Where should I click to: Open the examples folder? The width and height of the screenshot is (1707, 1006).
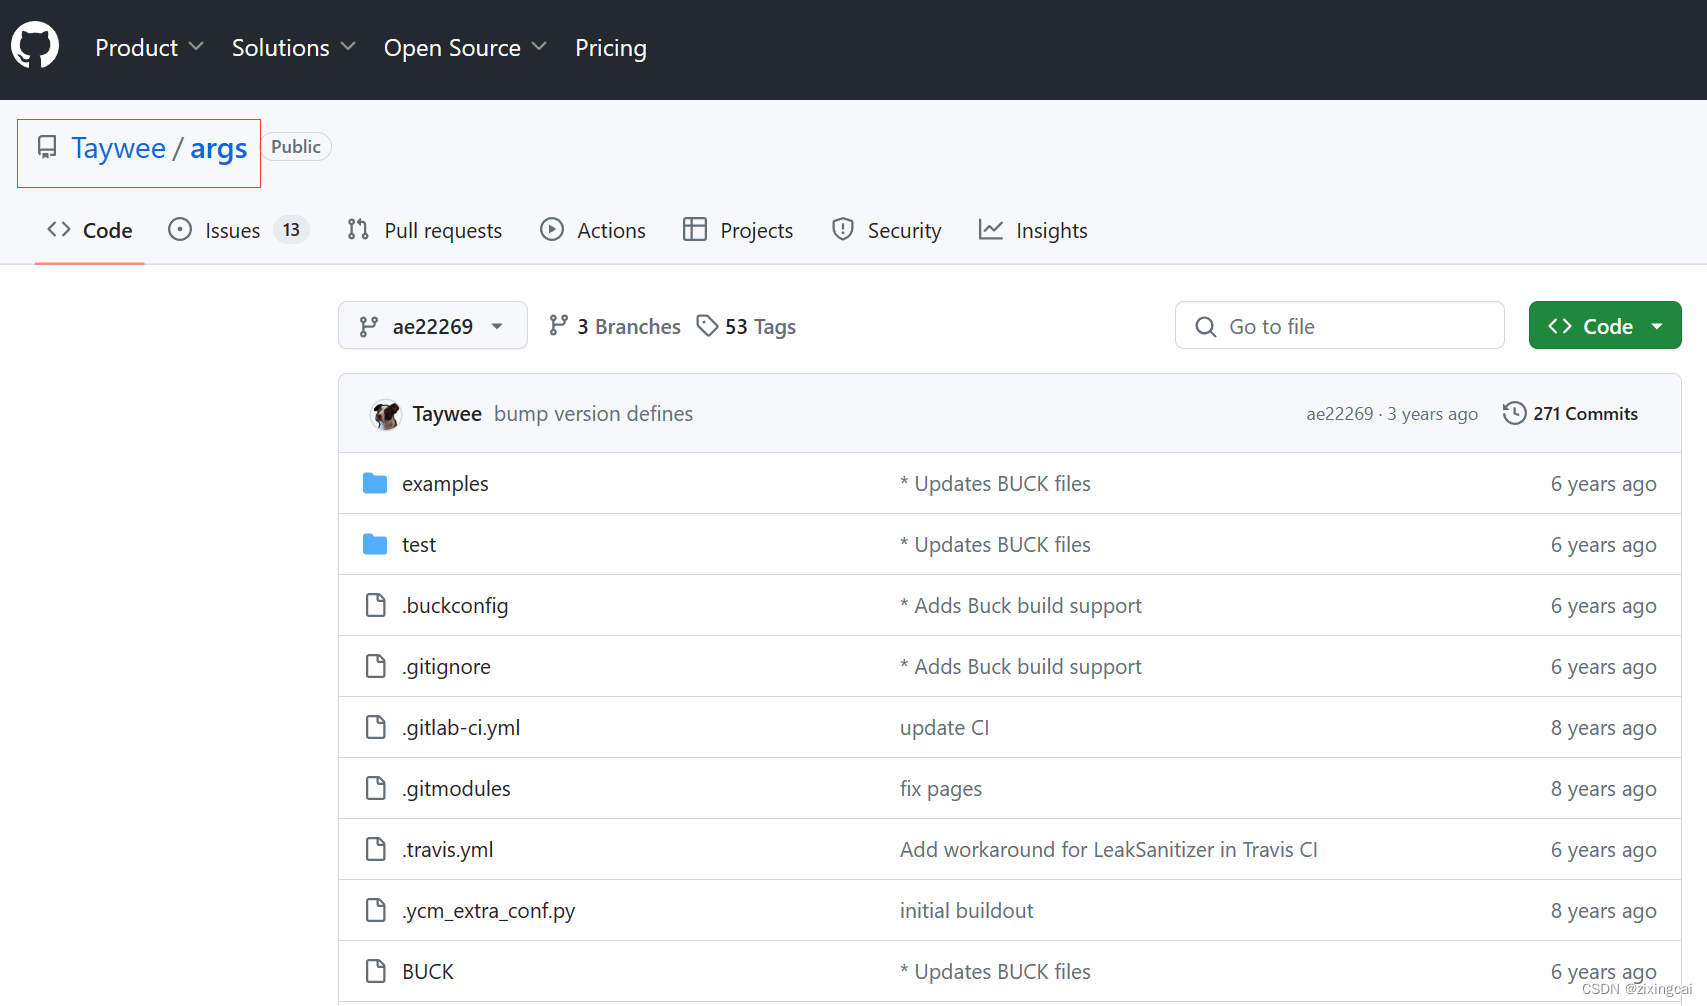tap(445, 483)
